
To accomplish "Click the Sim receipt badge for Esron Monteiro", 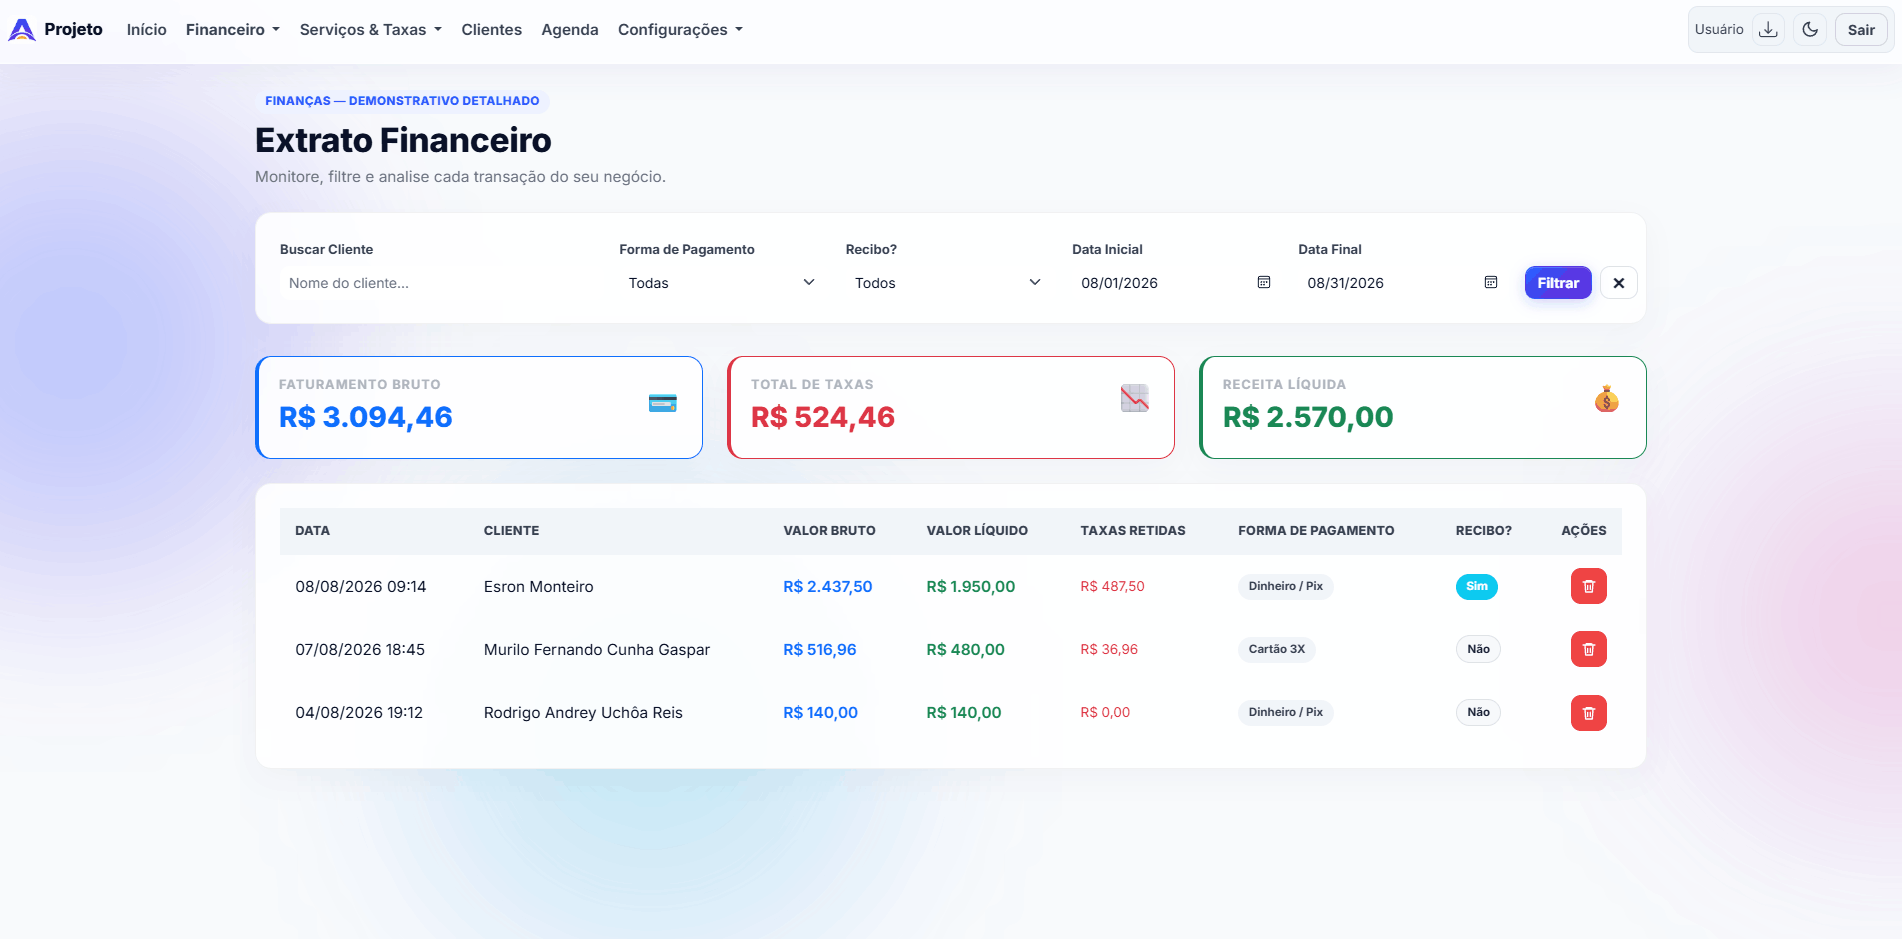I will pyautogui.click(x=1477, y=586).
